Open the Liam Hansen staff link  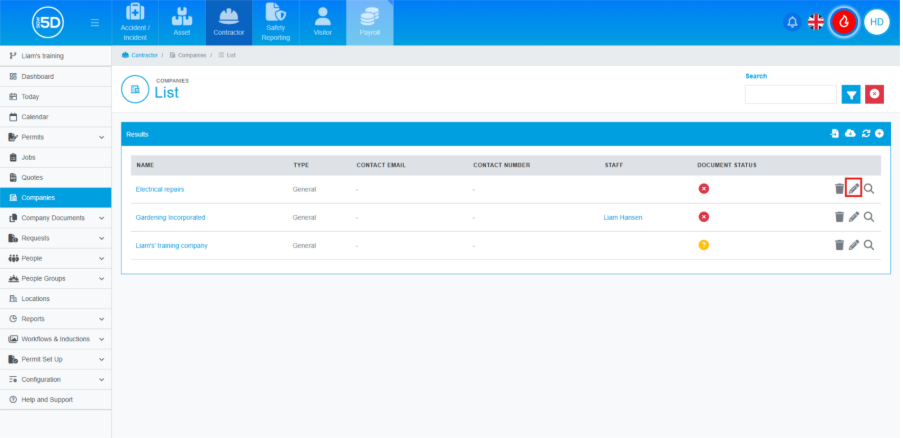pos(623,217)
